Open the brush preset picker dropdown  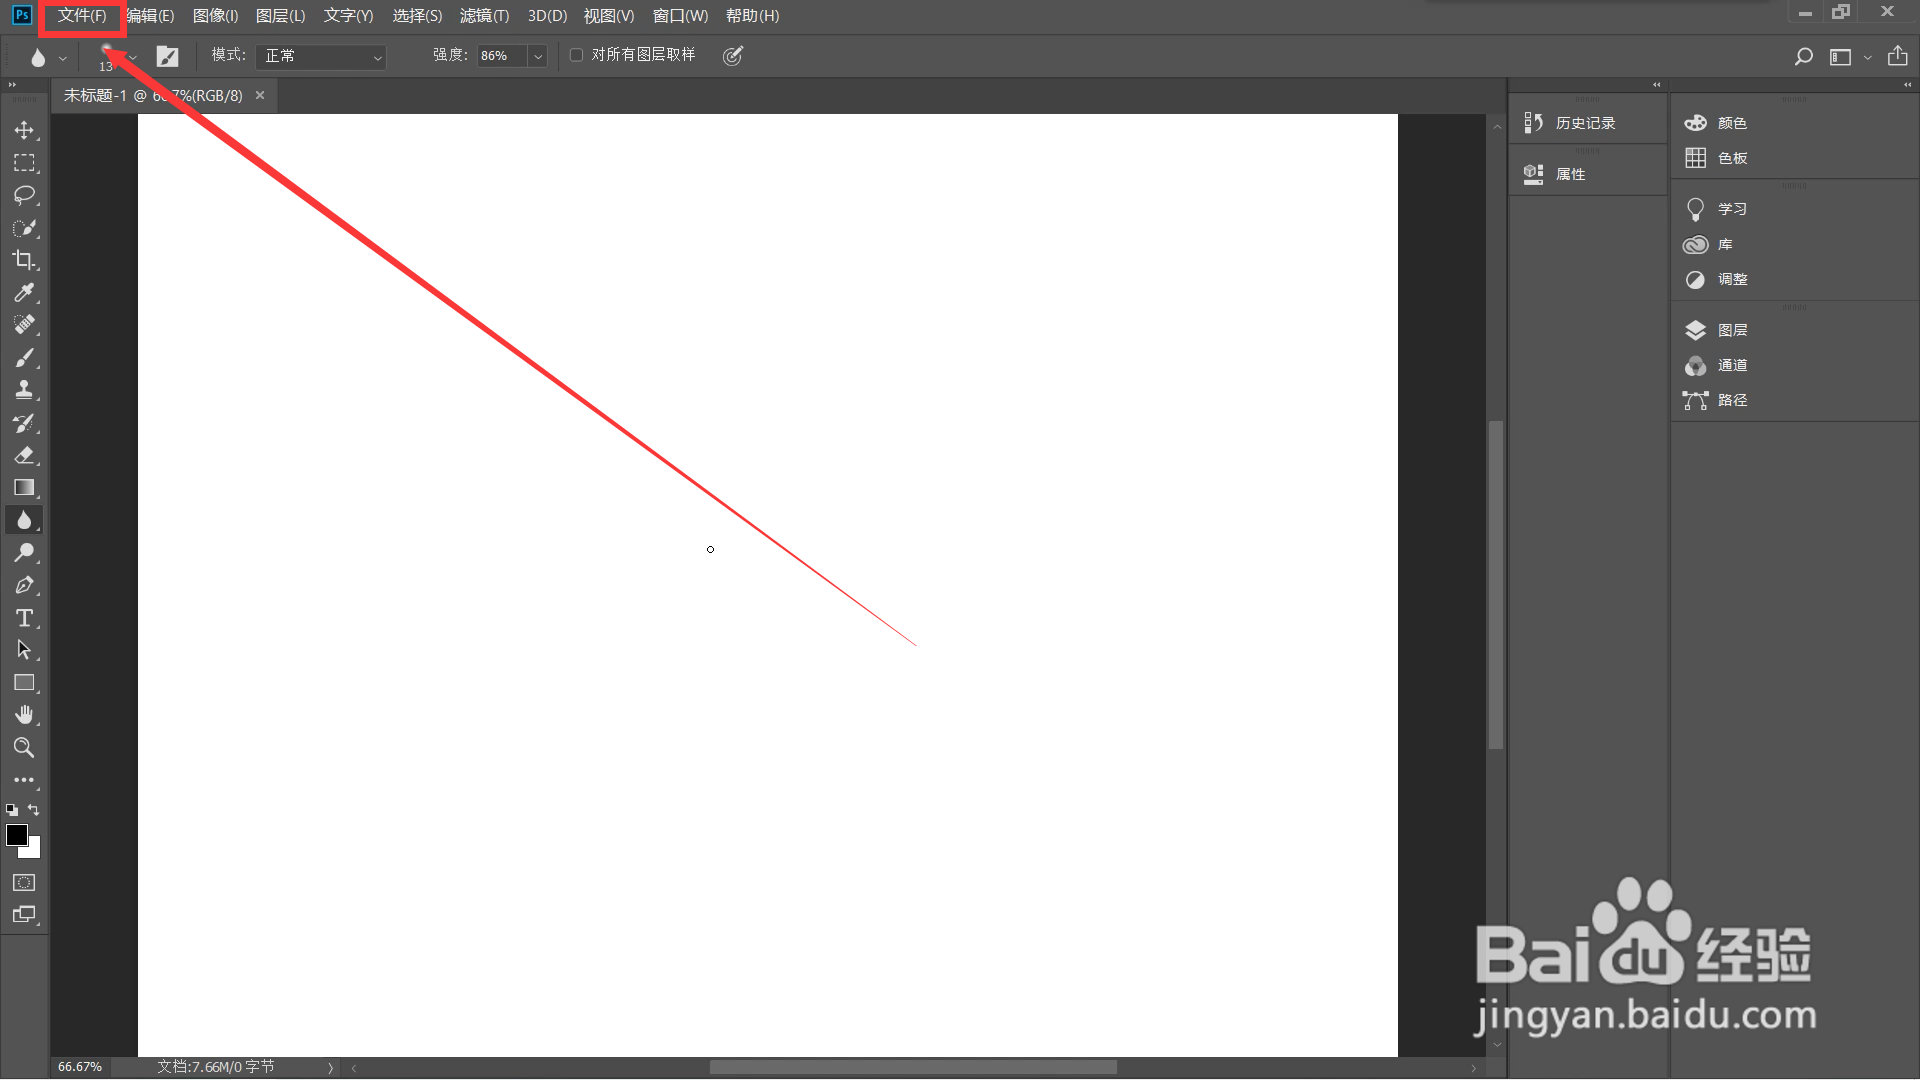pos(132,57)
